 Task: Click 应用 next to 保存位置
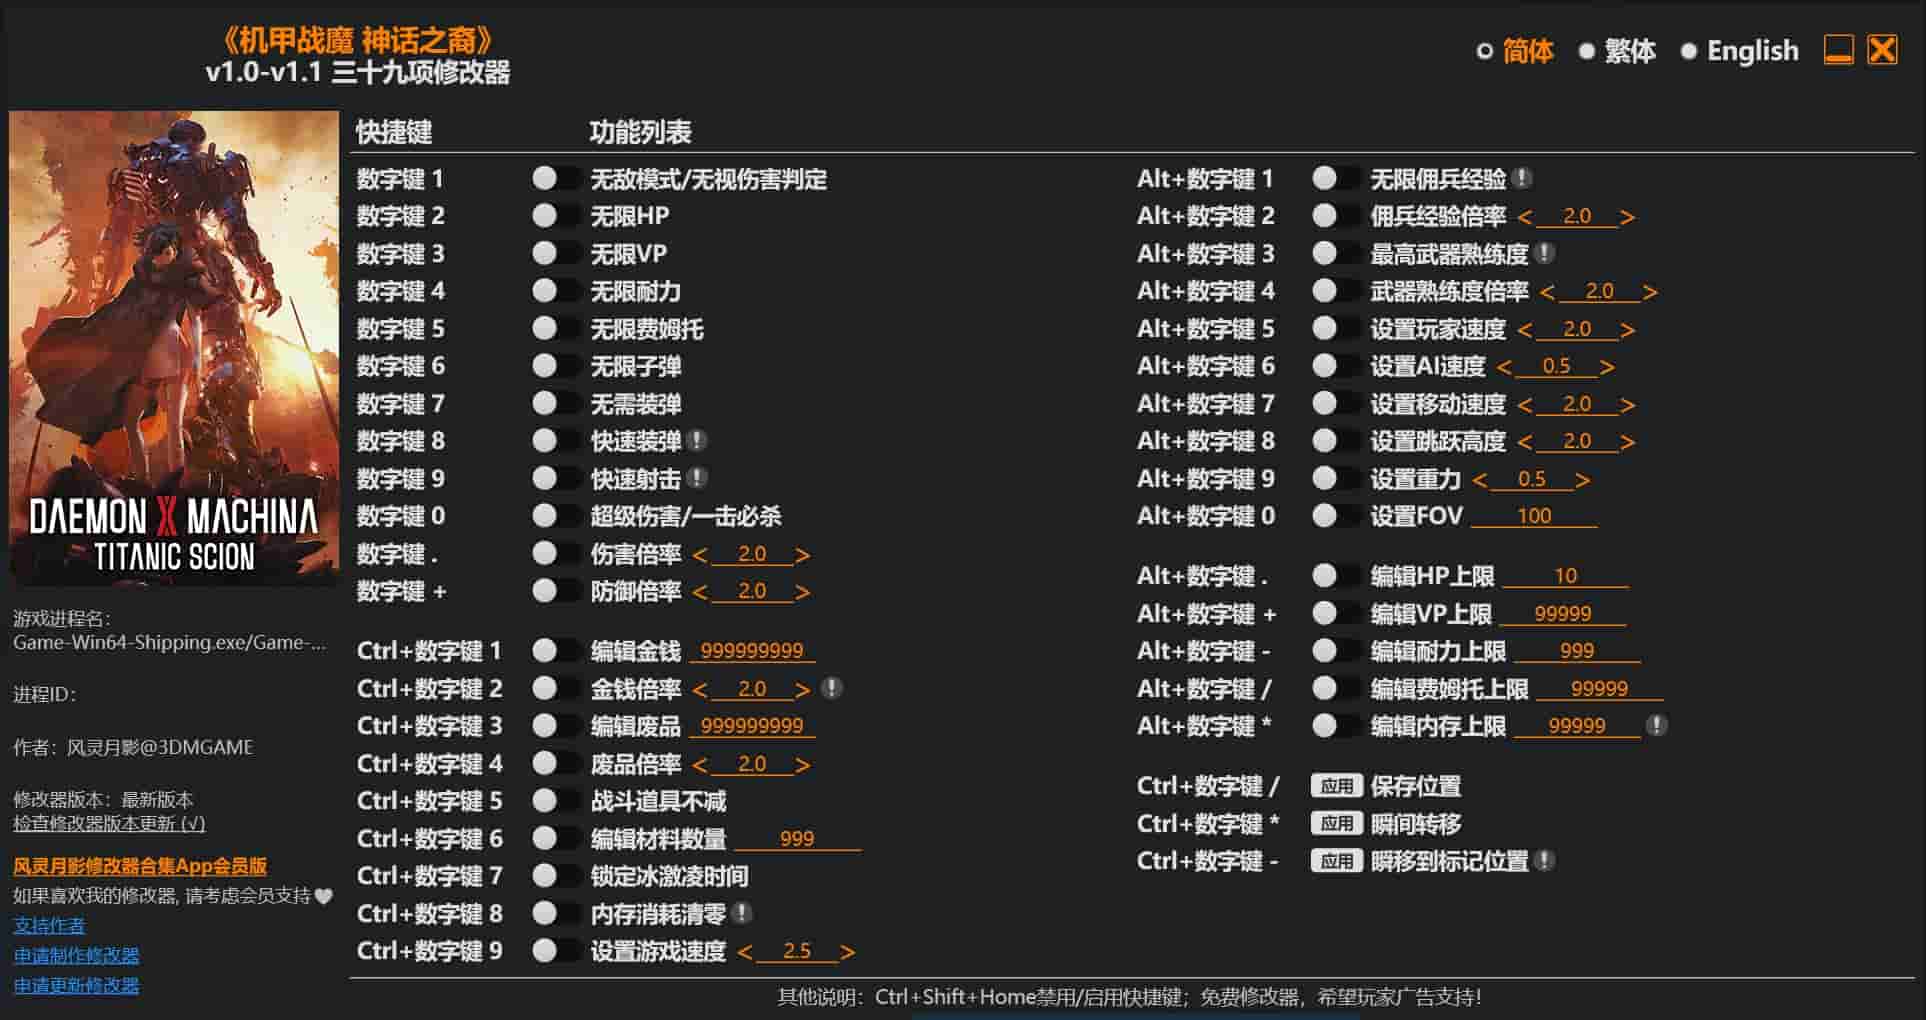coord(1337,786)
